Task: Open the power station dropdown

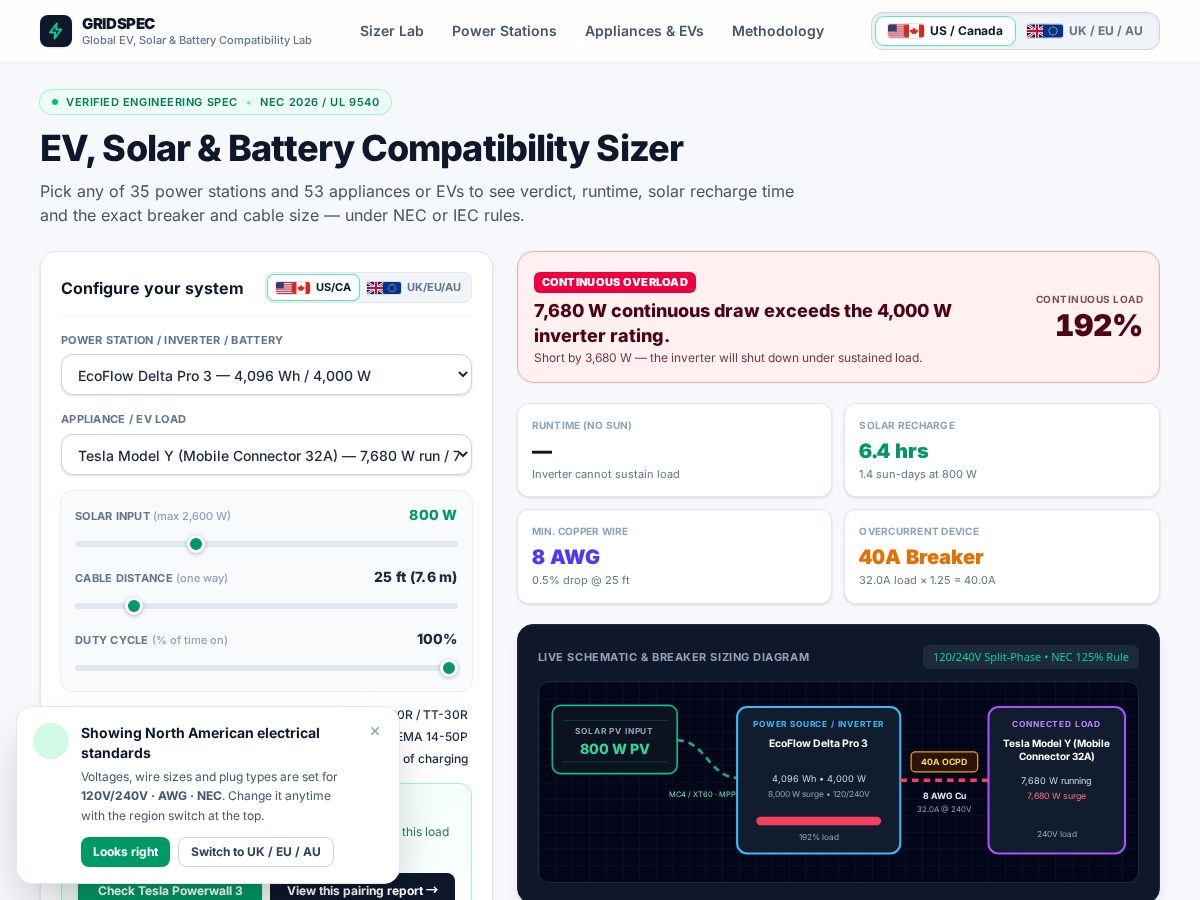Action: [x=266, y=375]
